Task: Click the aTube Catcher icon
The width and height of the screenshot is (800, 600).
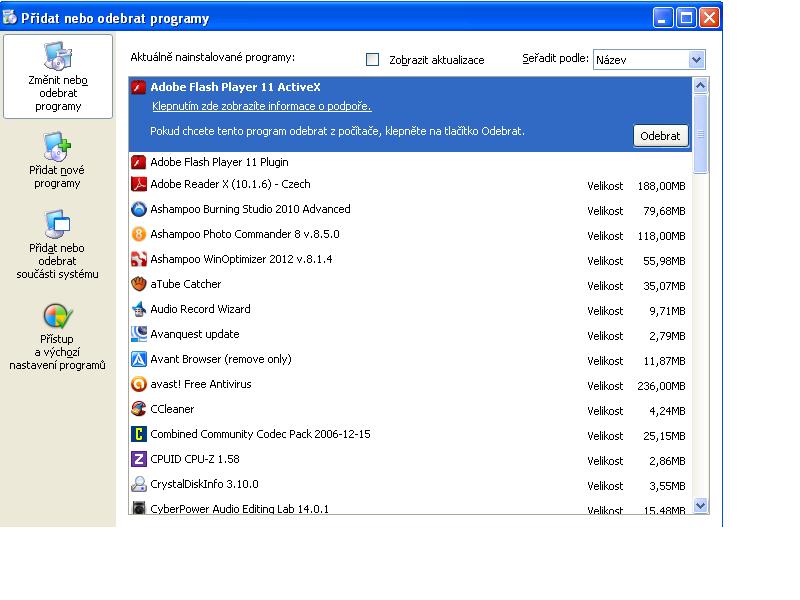Action: point(140,284)
